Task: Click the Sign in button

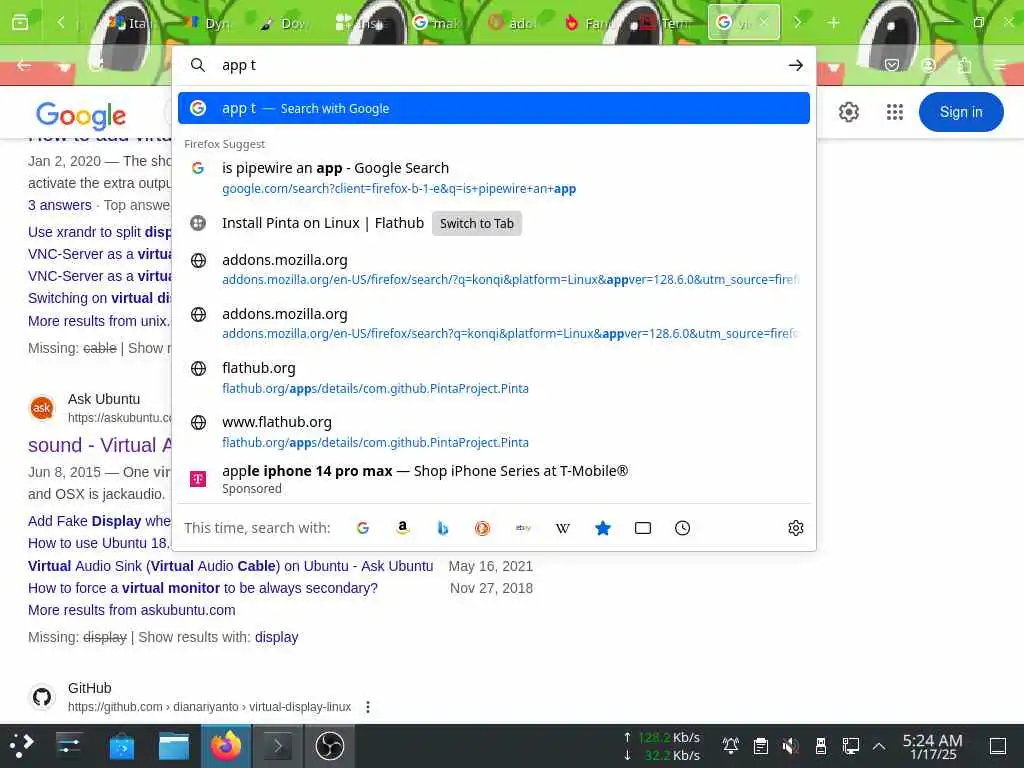Action: (x=961, y=112)
